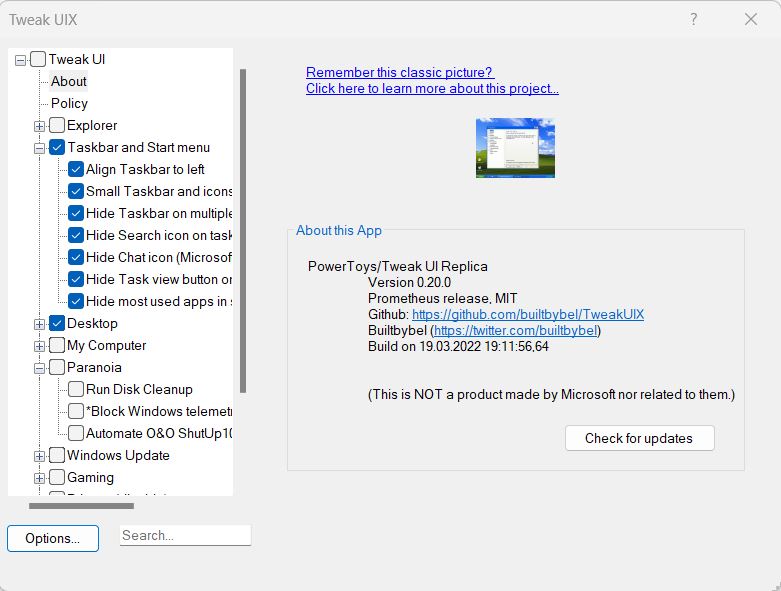Enable Automate O&O ShutUp10 checkbox

pos(76,433)
